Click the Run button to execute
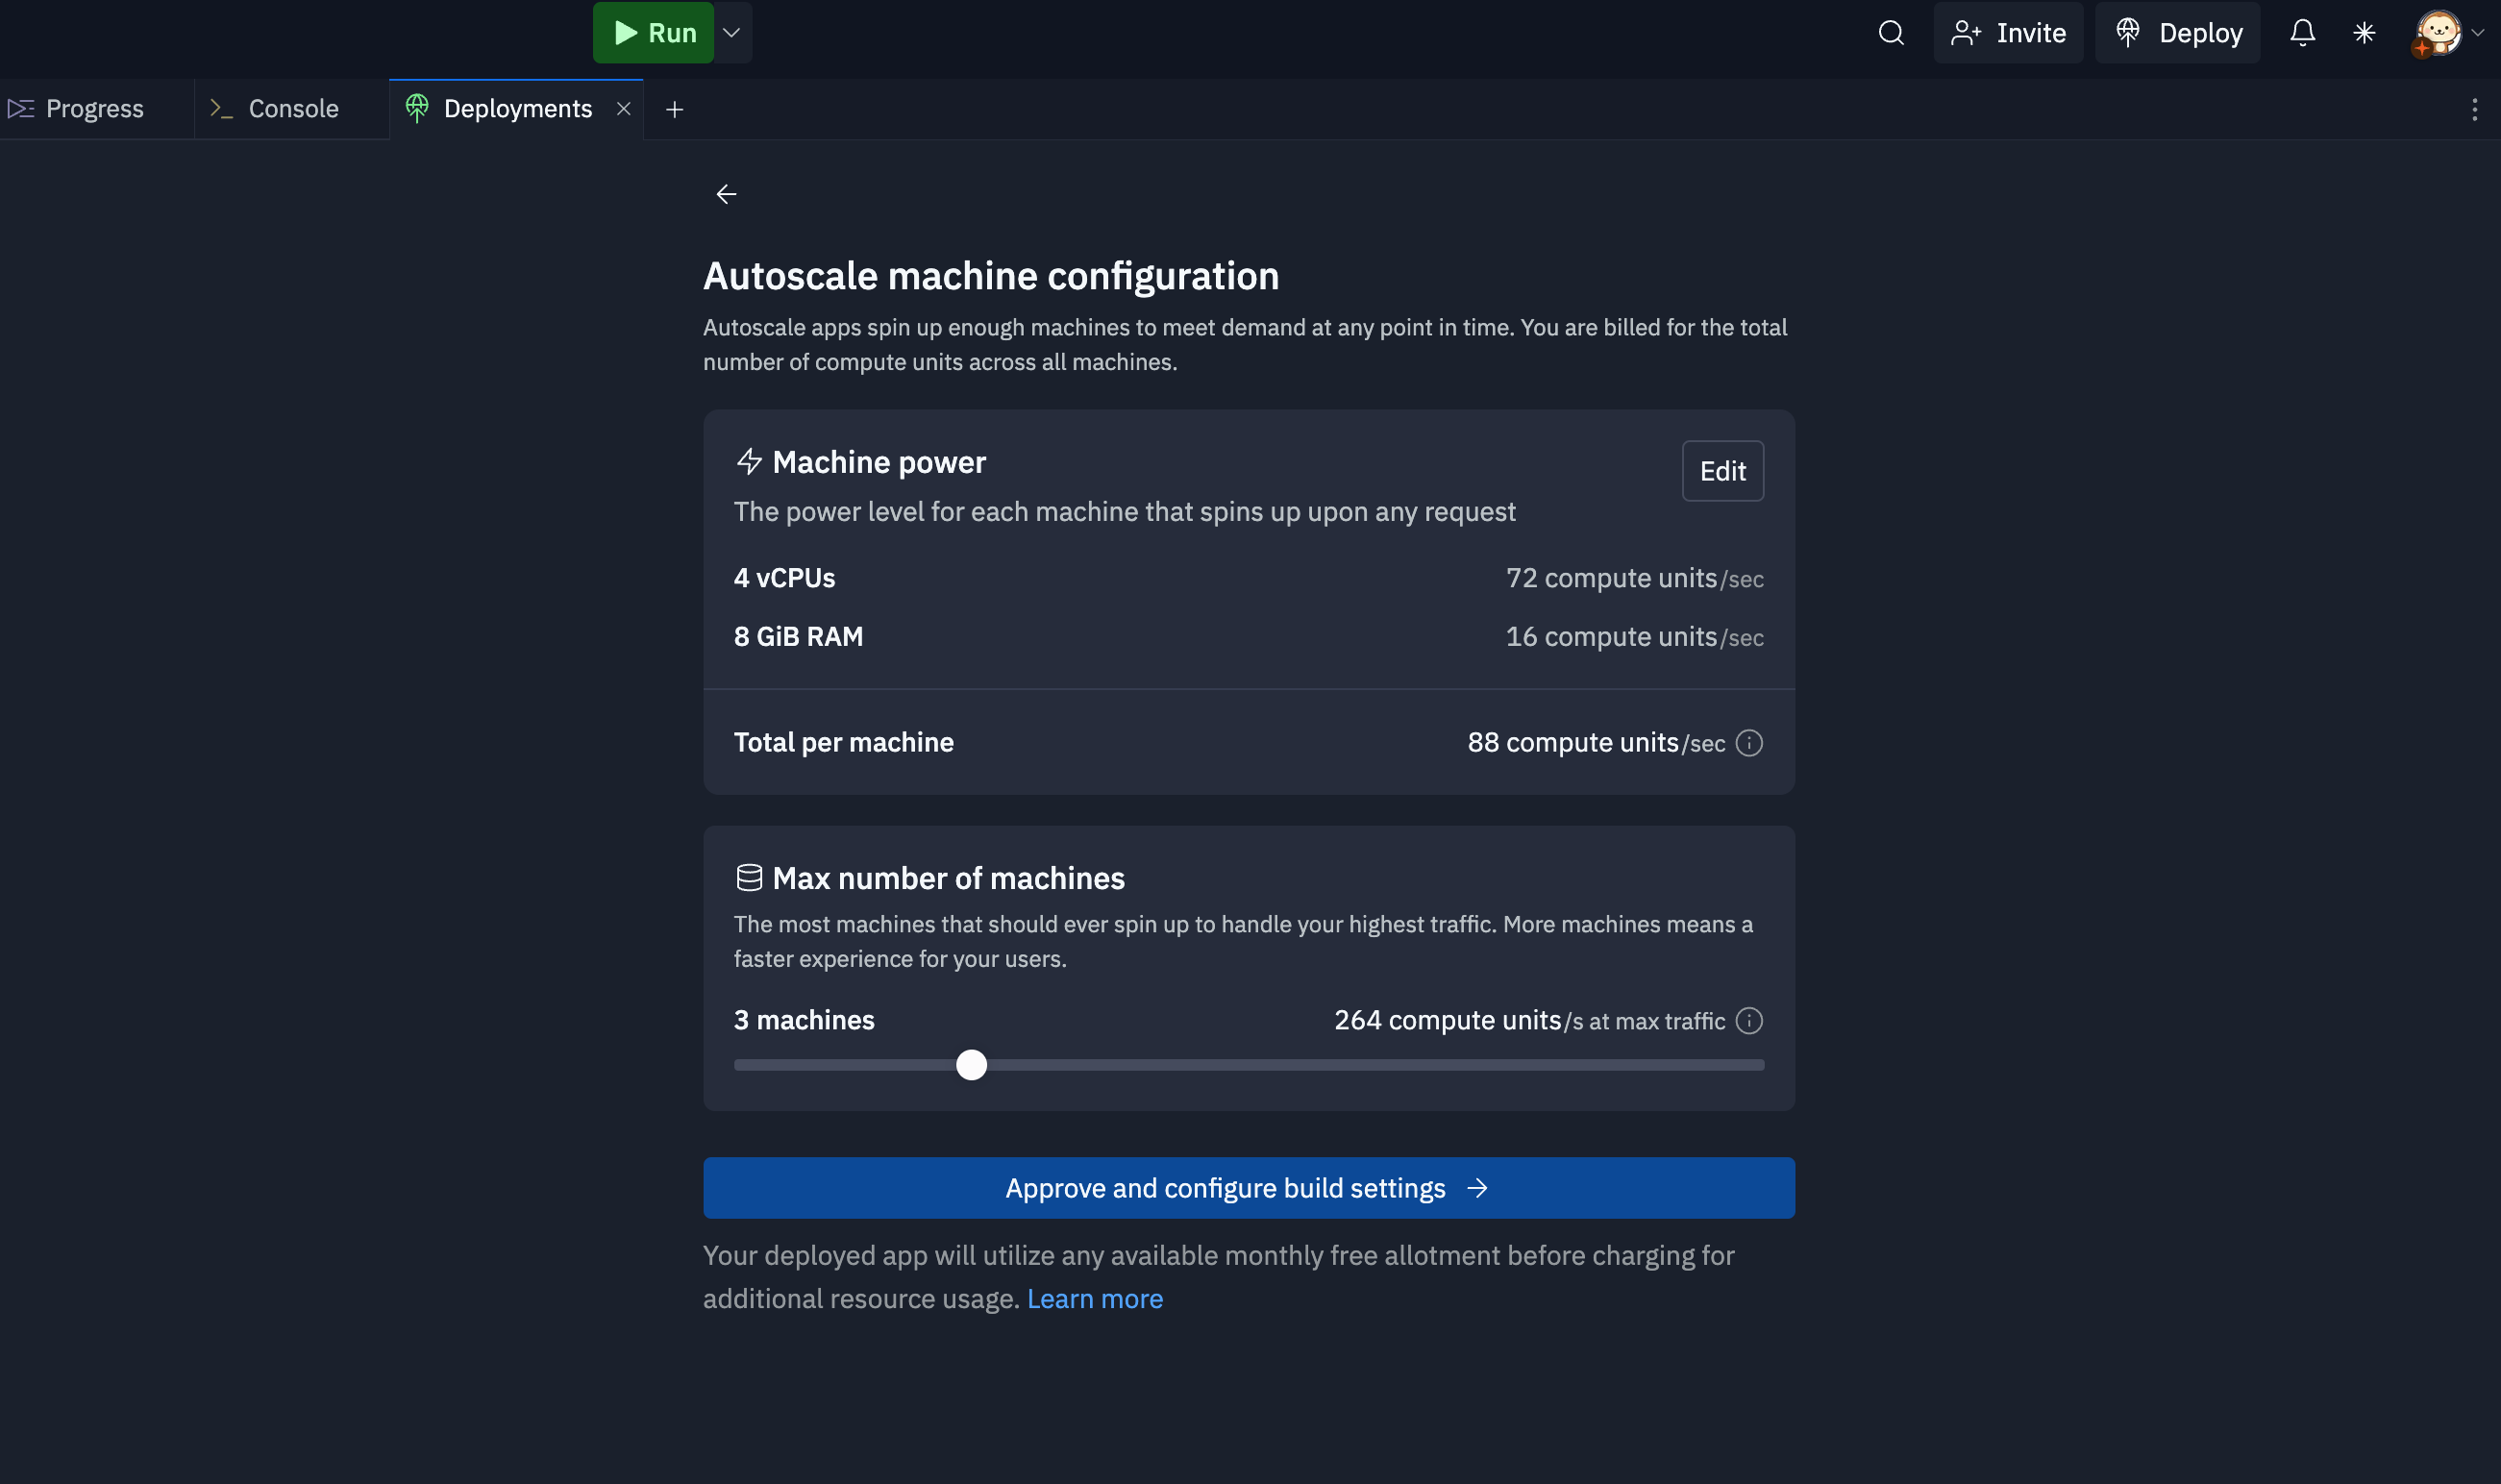Screen dimensions: 2501x1484 pos(654,32)
